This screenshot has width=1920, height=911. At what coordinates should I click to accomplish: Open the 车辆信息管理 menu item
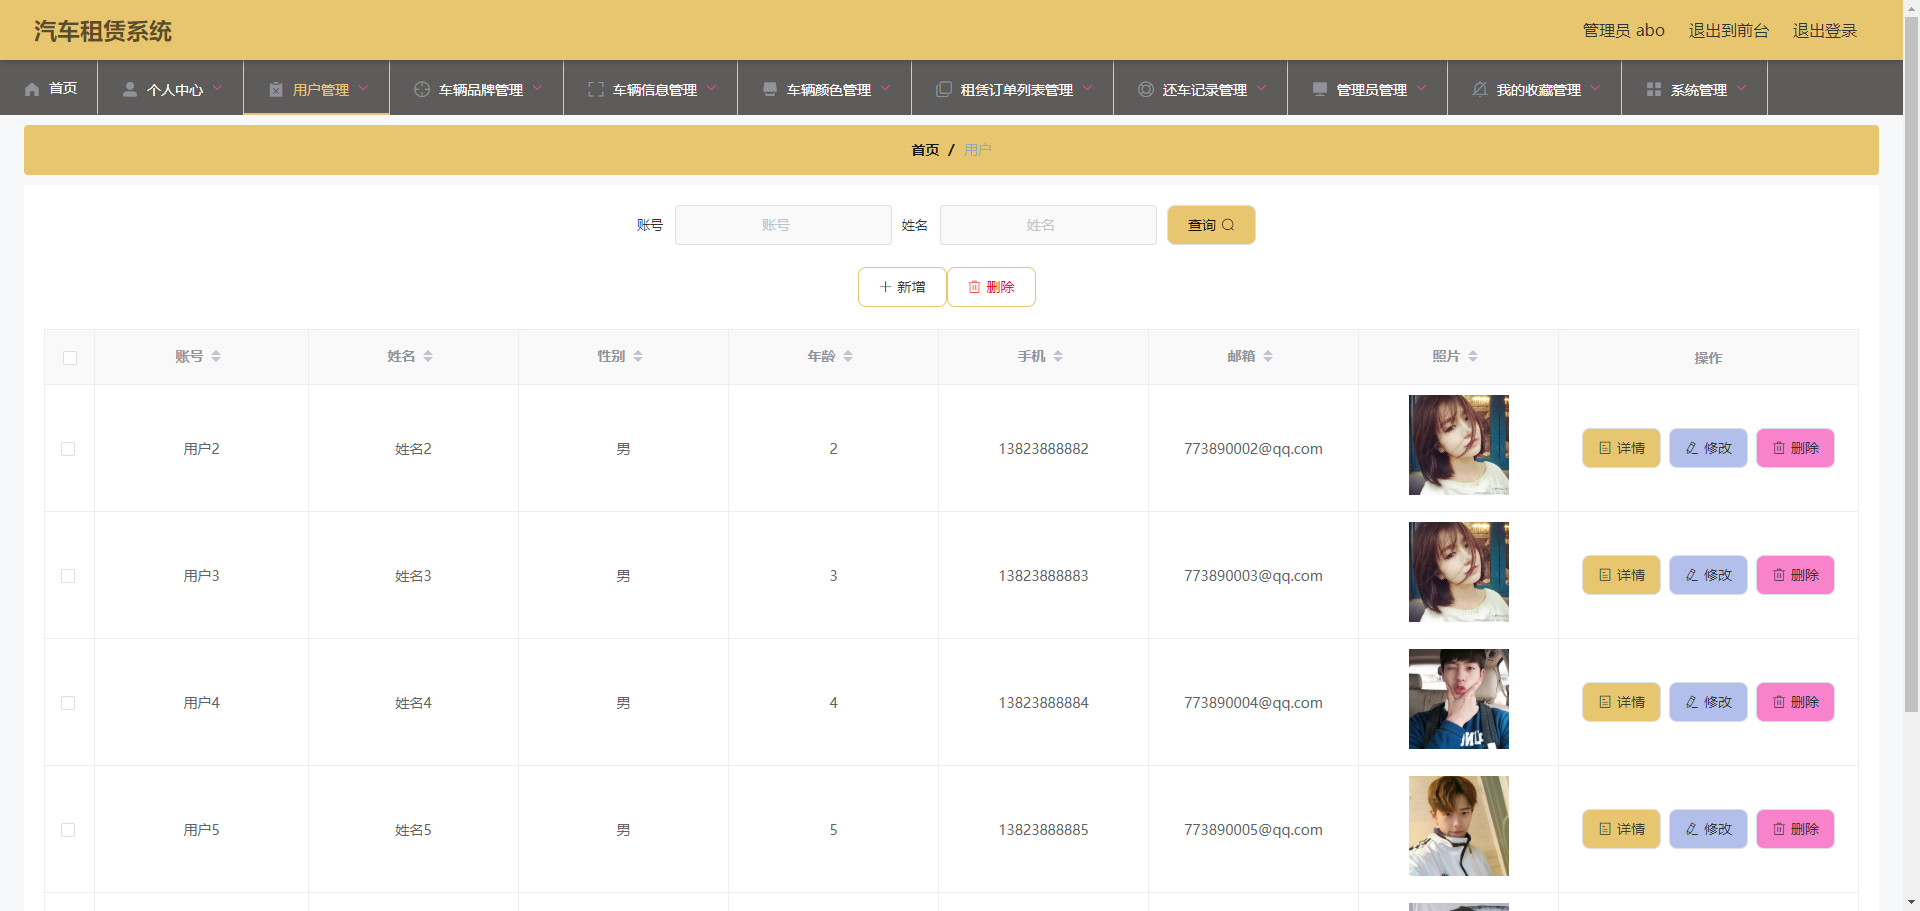pos(654,89)
